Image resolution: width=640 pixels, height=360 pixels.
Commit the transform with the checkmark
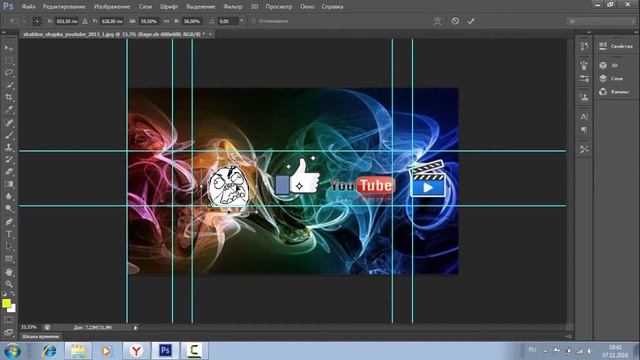click(471, 21)
